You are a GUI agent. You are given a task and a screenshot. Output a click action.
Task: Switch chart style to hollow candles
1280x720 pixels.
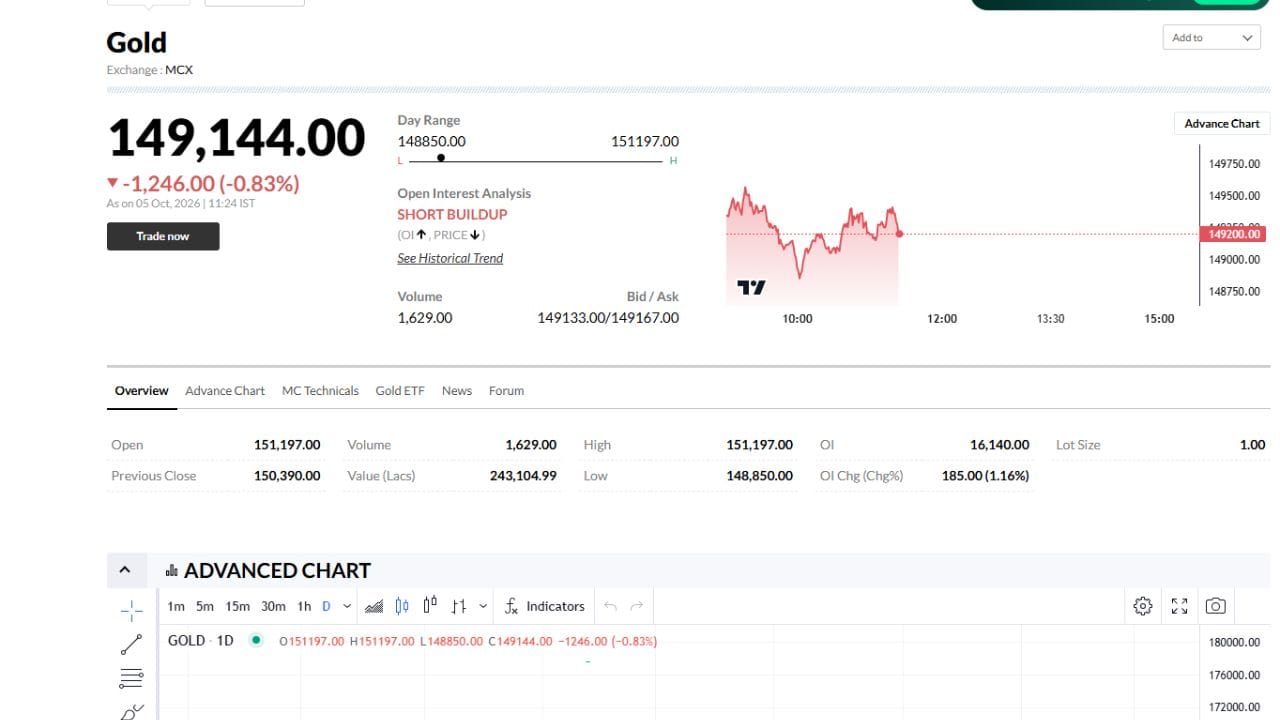tap(430, 606)
